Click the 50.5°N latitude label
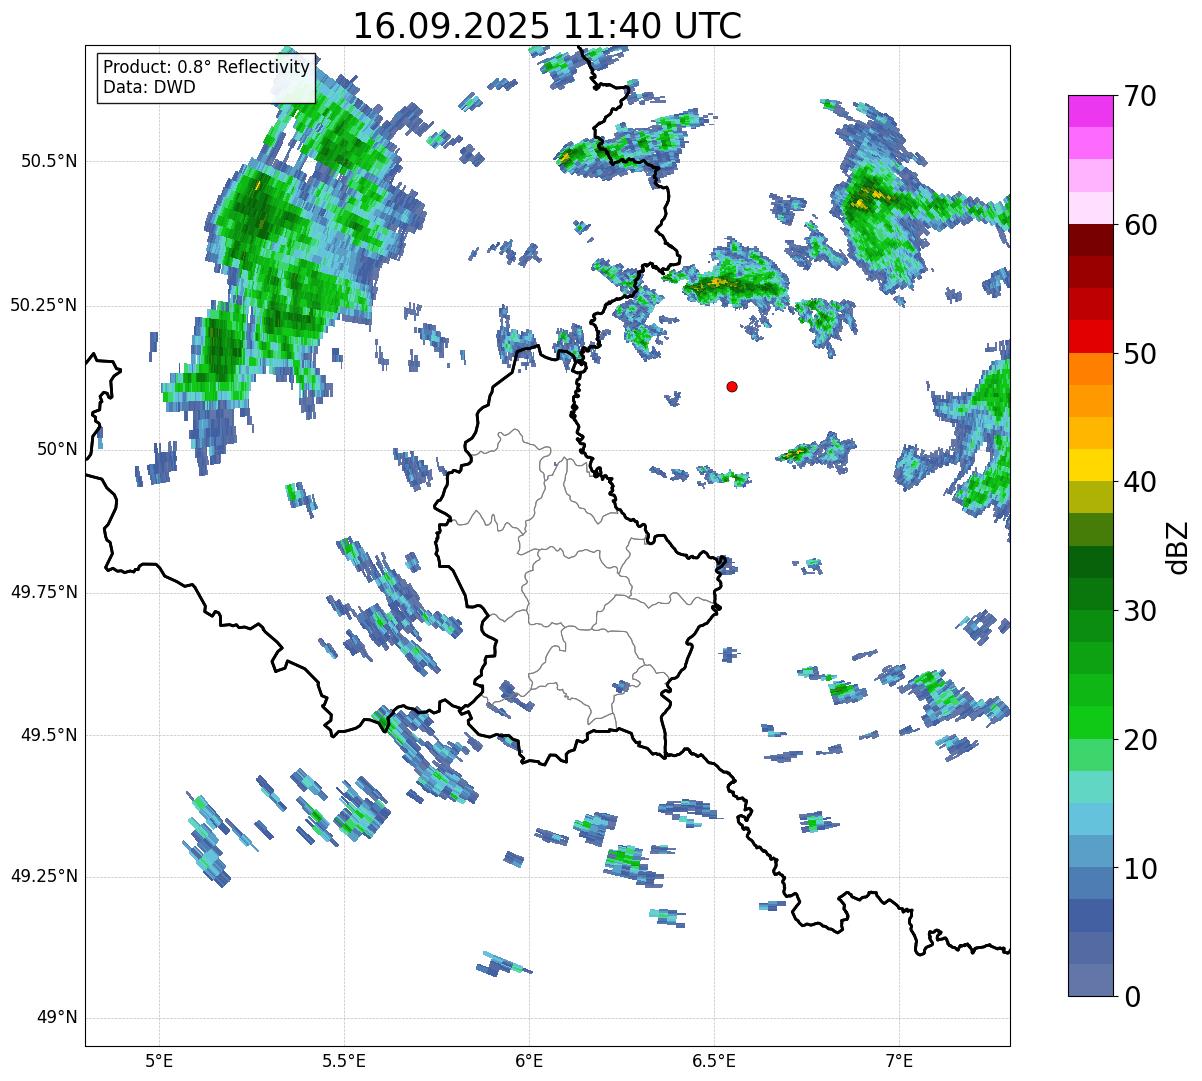1202x1081 pixels. pos(49,161)
